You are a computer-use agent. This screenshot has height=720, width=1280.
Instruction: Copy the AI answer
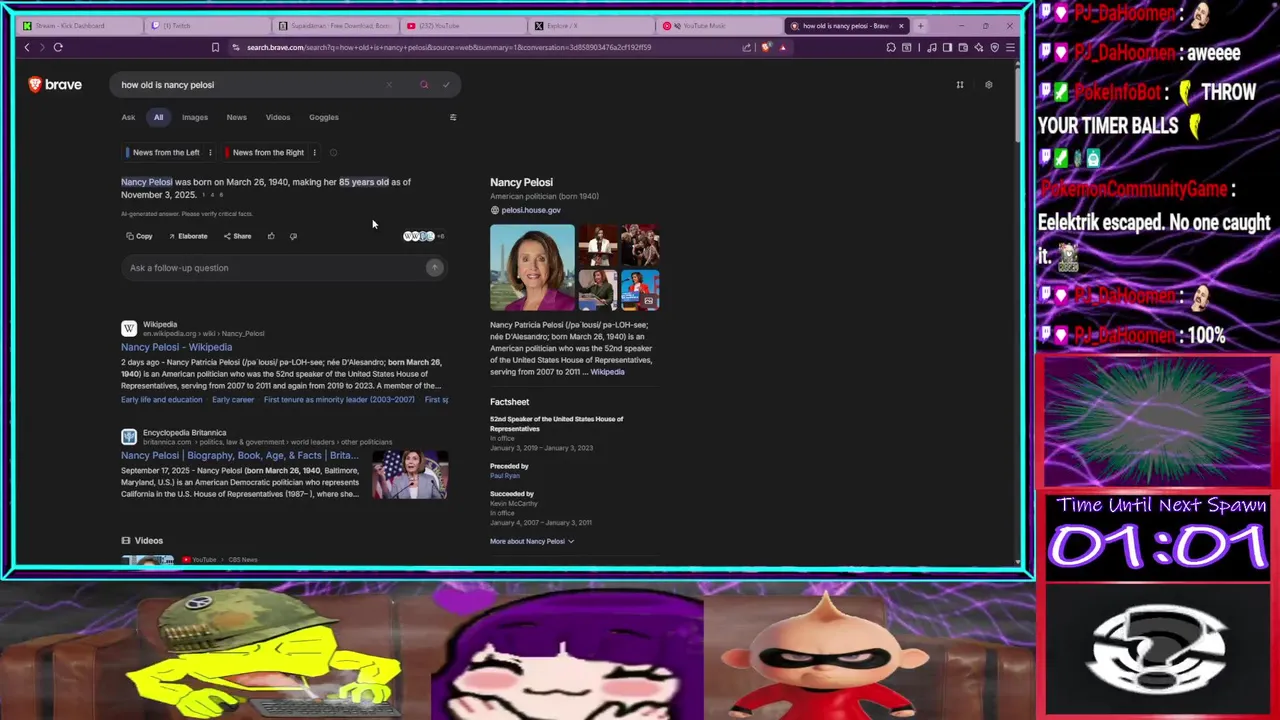[139, 236]
